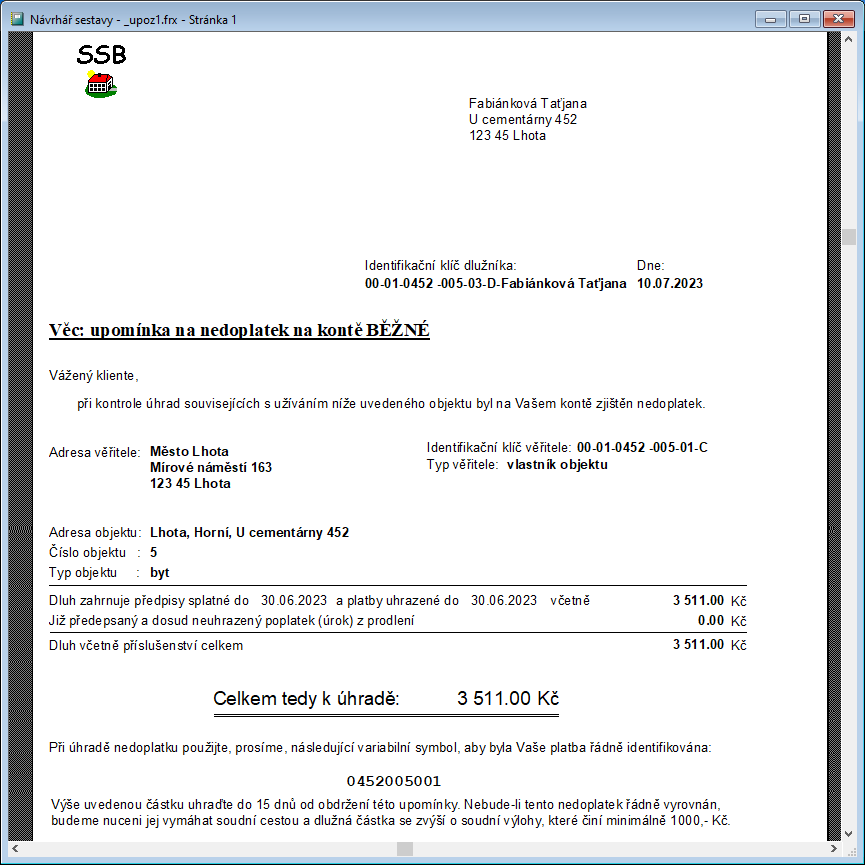This screenshot has height=865, width=865.
Task: Click the vertical scrollbar down arrow
Action: click(848, 832)
